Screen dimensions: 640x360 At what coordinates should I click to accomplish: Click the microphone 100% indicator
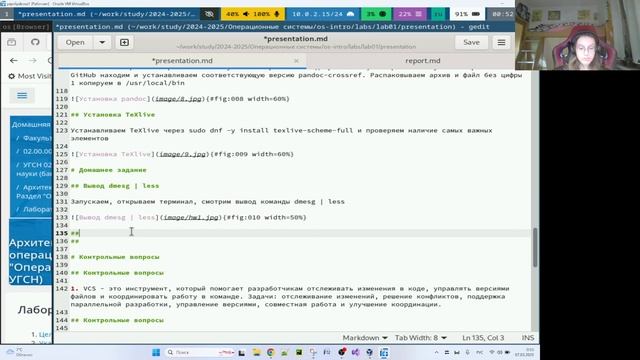267,14
